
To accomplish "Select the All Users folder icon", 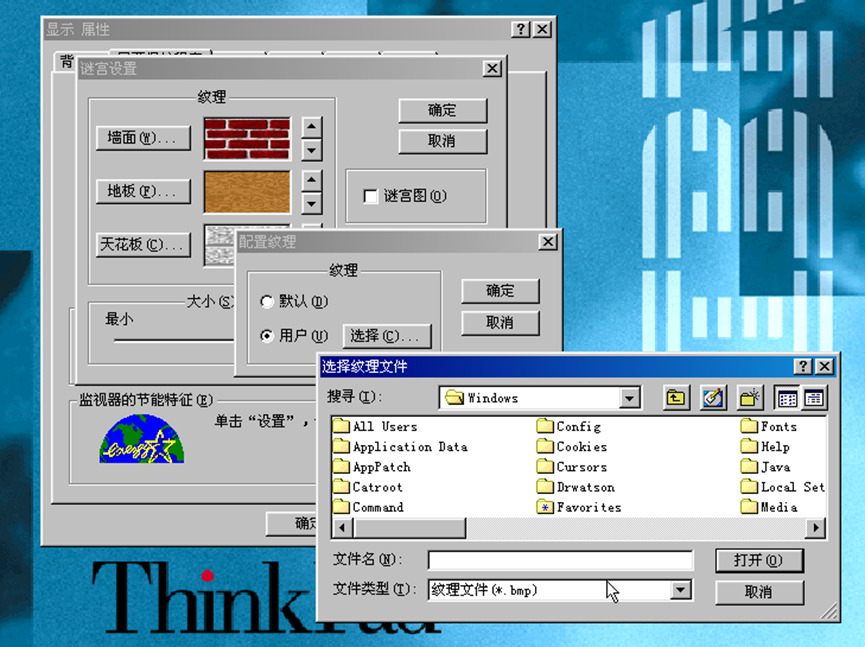I will (x=342, y=426).
